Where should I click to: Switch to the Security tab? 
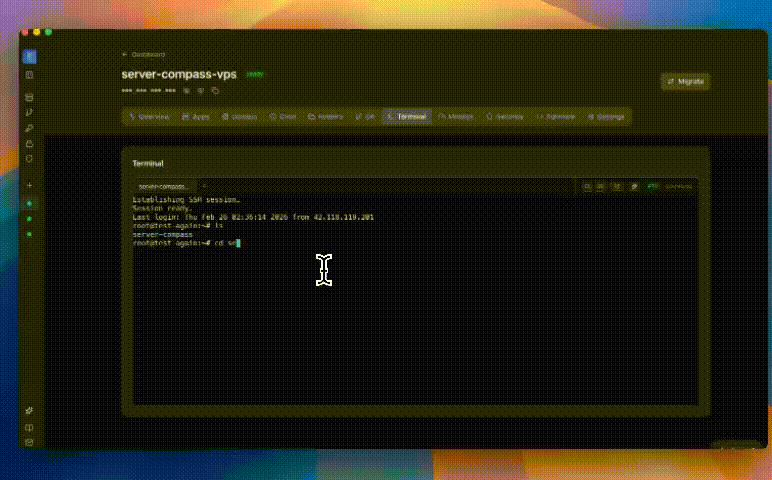coord(505,117)
